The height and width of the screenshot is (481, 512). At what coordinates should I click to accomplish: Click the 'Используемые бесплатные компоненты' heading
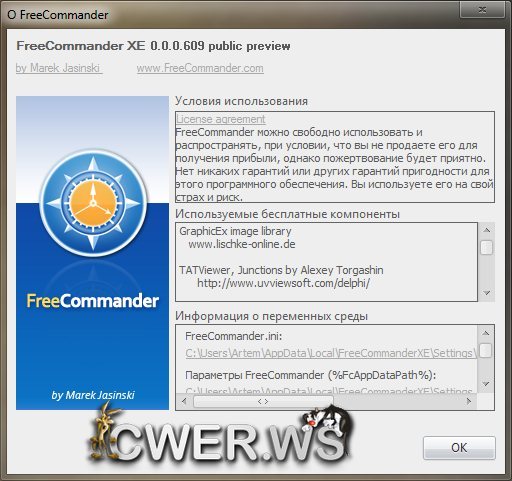coord(287,214)
